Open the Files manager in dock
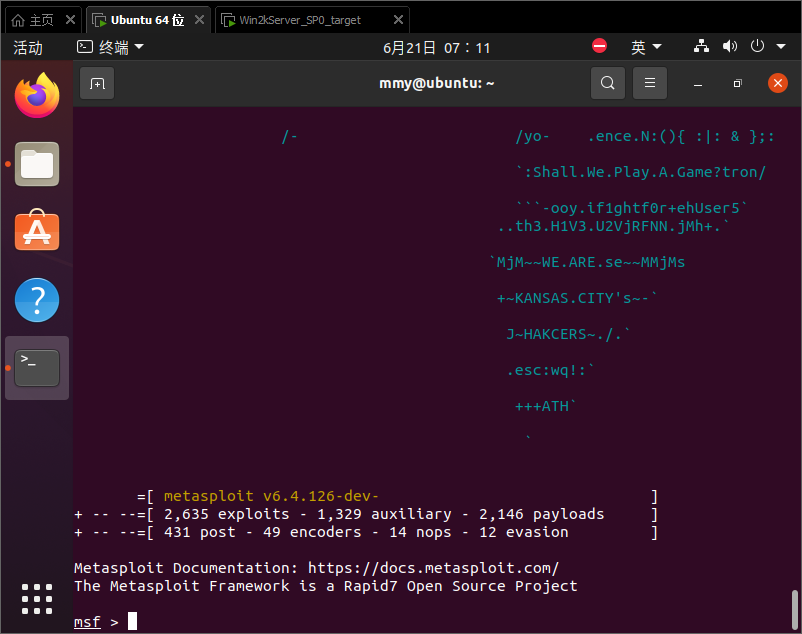Viewport: 802px width, 634px height. (37, 164)
